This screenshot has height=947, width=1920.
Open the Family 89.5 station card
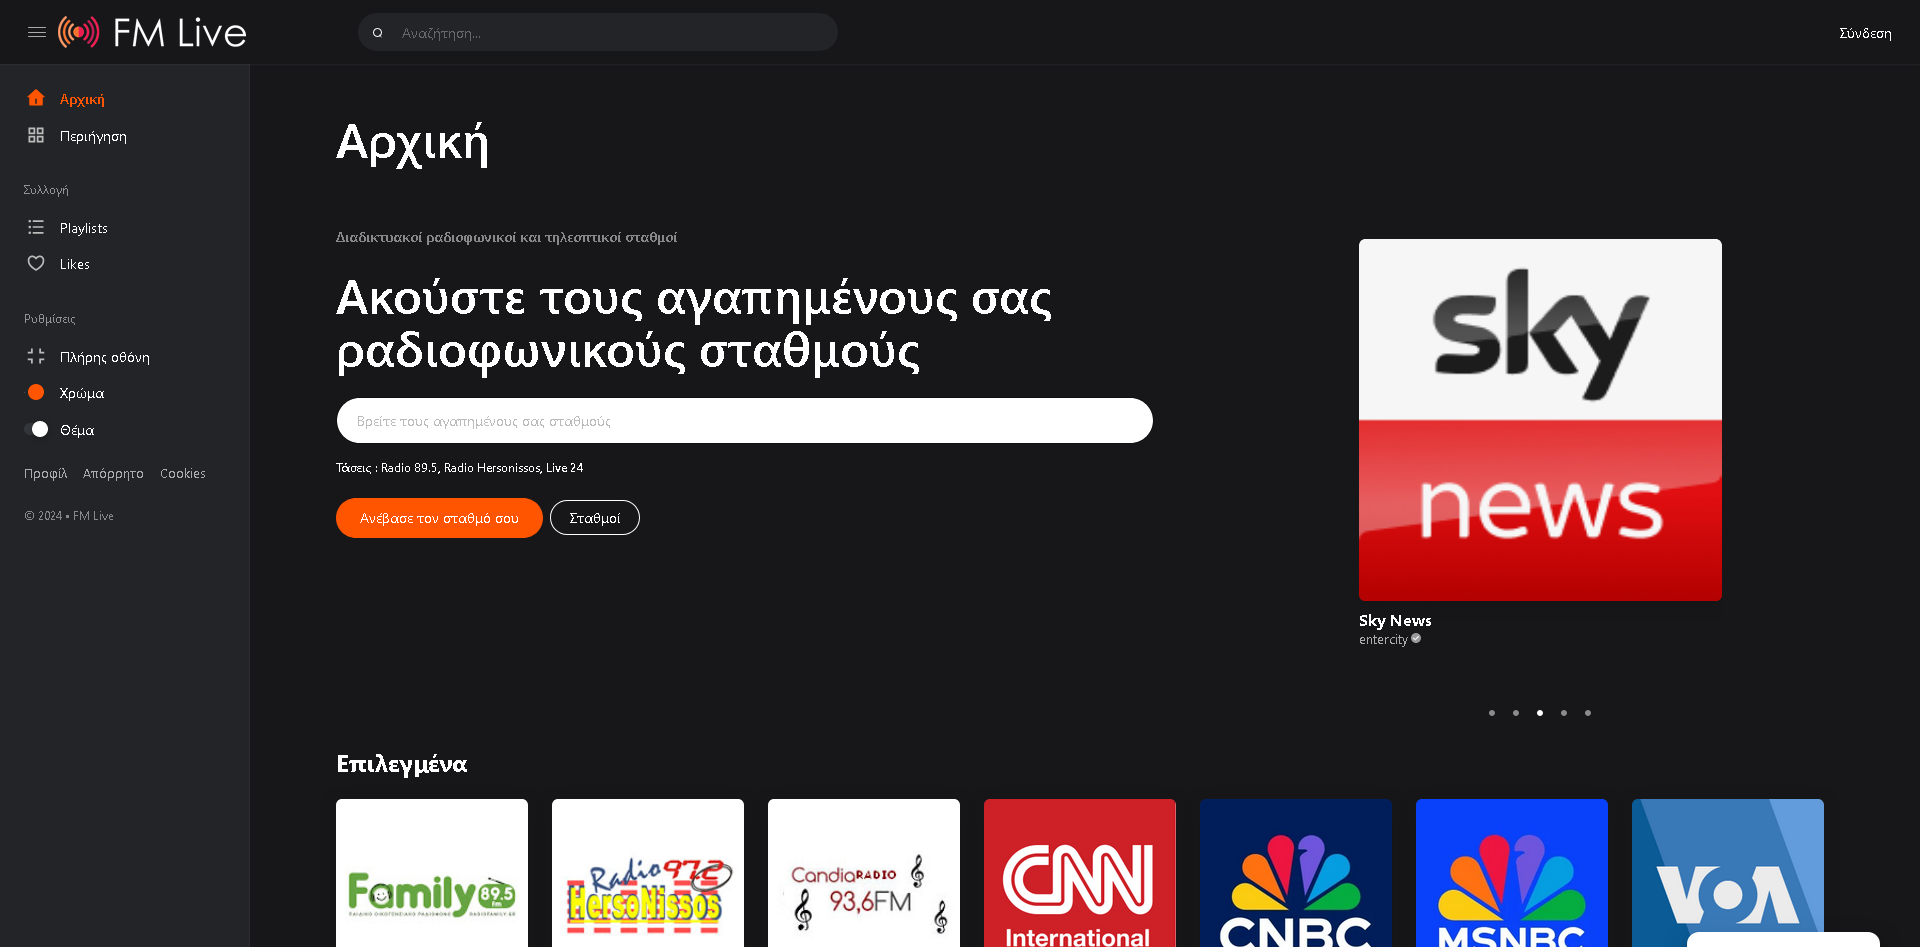[x=432, y=873]
